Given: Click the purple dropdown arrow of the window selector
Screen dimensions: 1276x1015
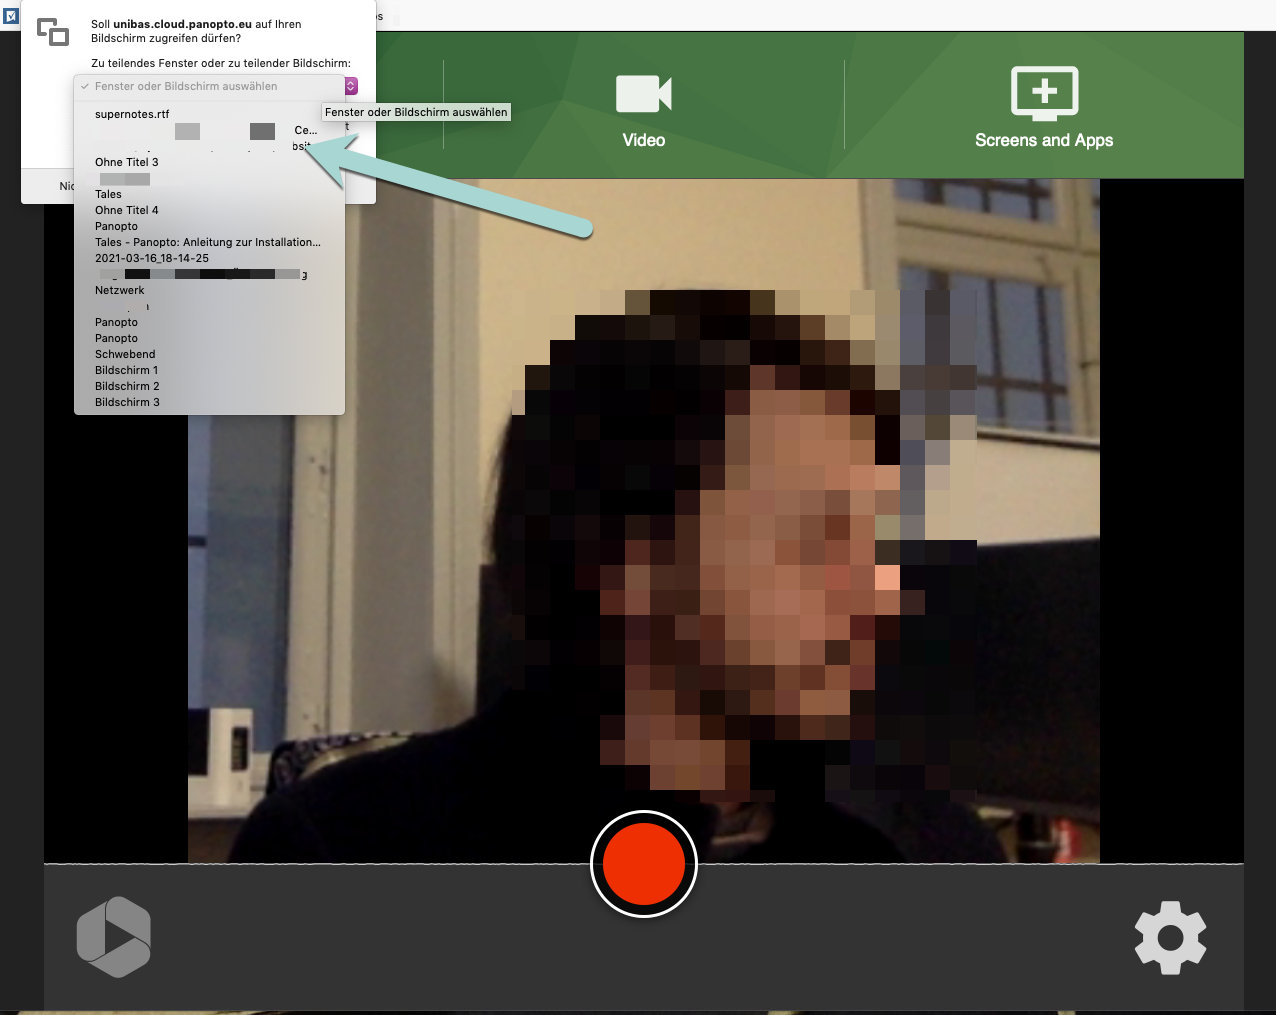Looking at the screenshot, I should [351, 87].
